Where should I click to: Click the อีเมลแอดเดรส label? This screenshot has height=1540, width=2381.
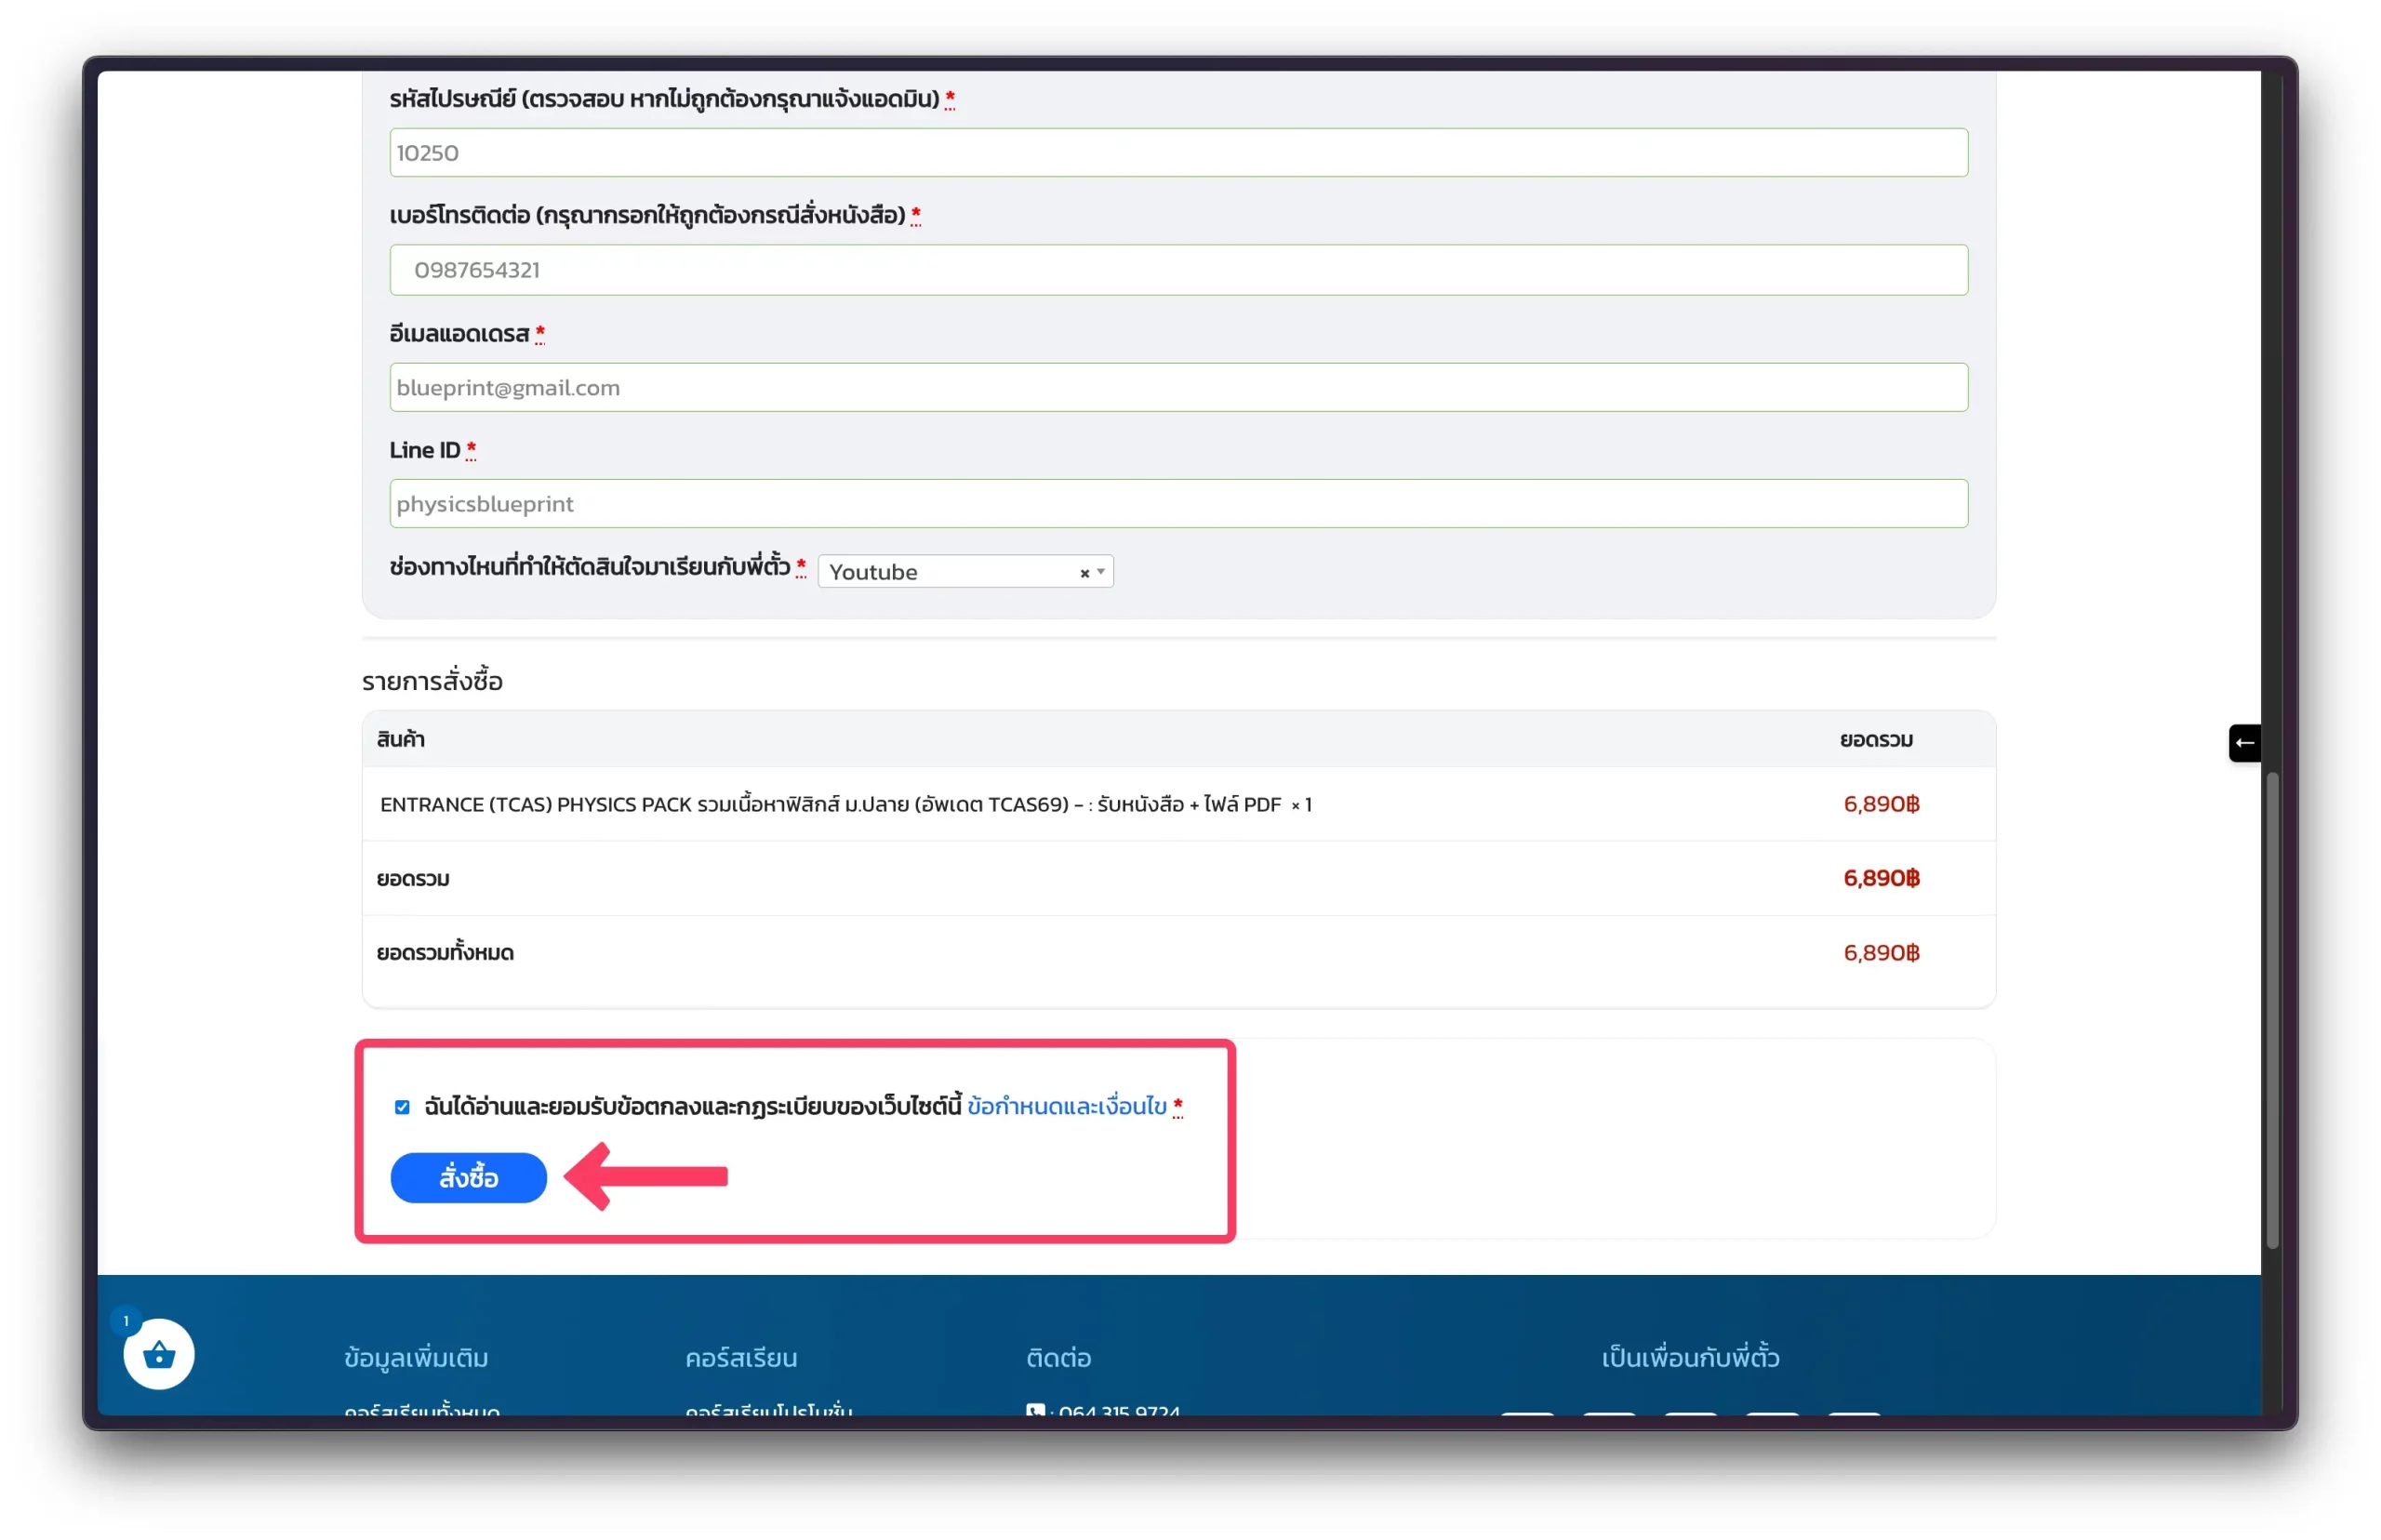tap(459, 333)
